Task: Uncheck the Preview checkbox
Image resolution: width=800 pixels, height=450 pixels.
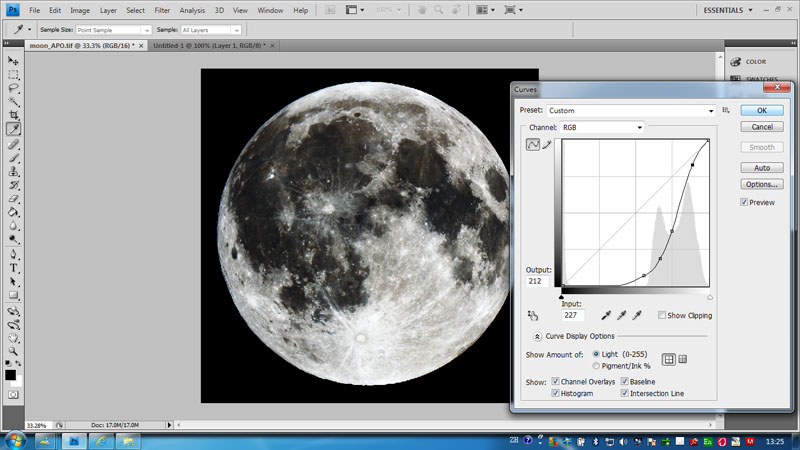Action: coord(745,202)
